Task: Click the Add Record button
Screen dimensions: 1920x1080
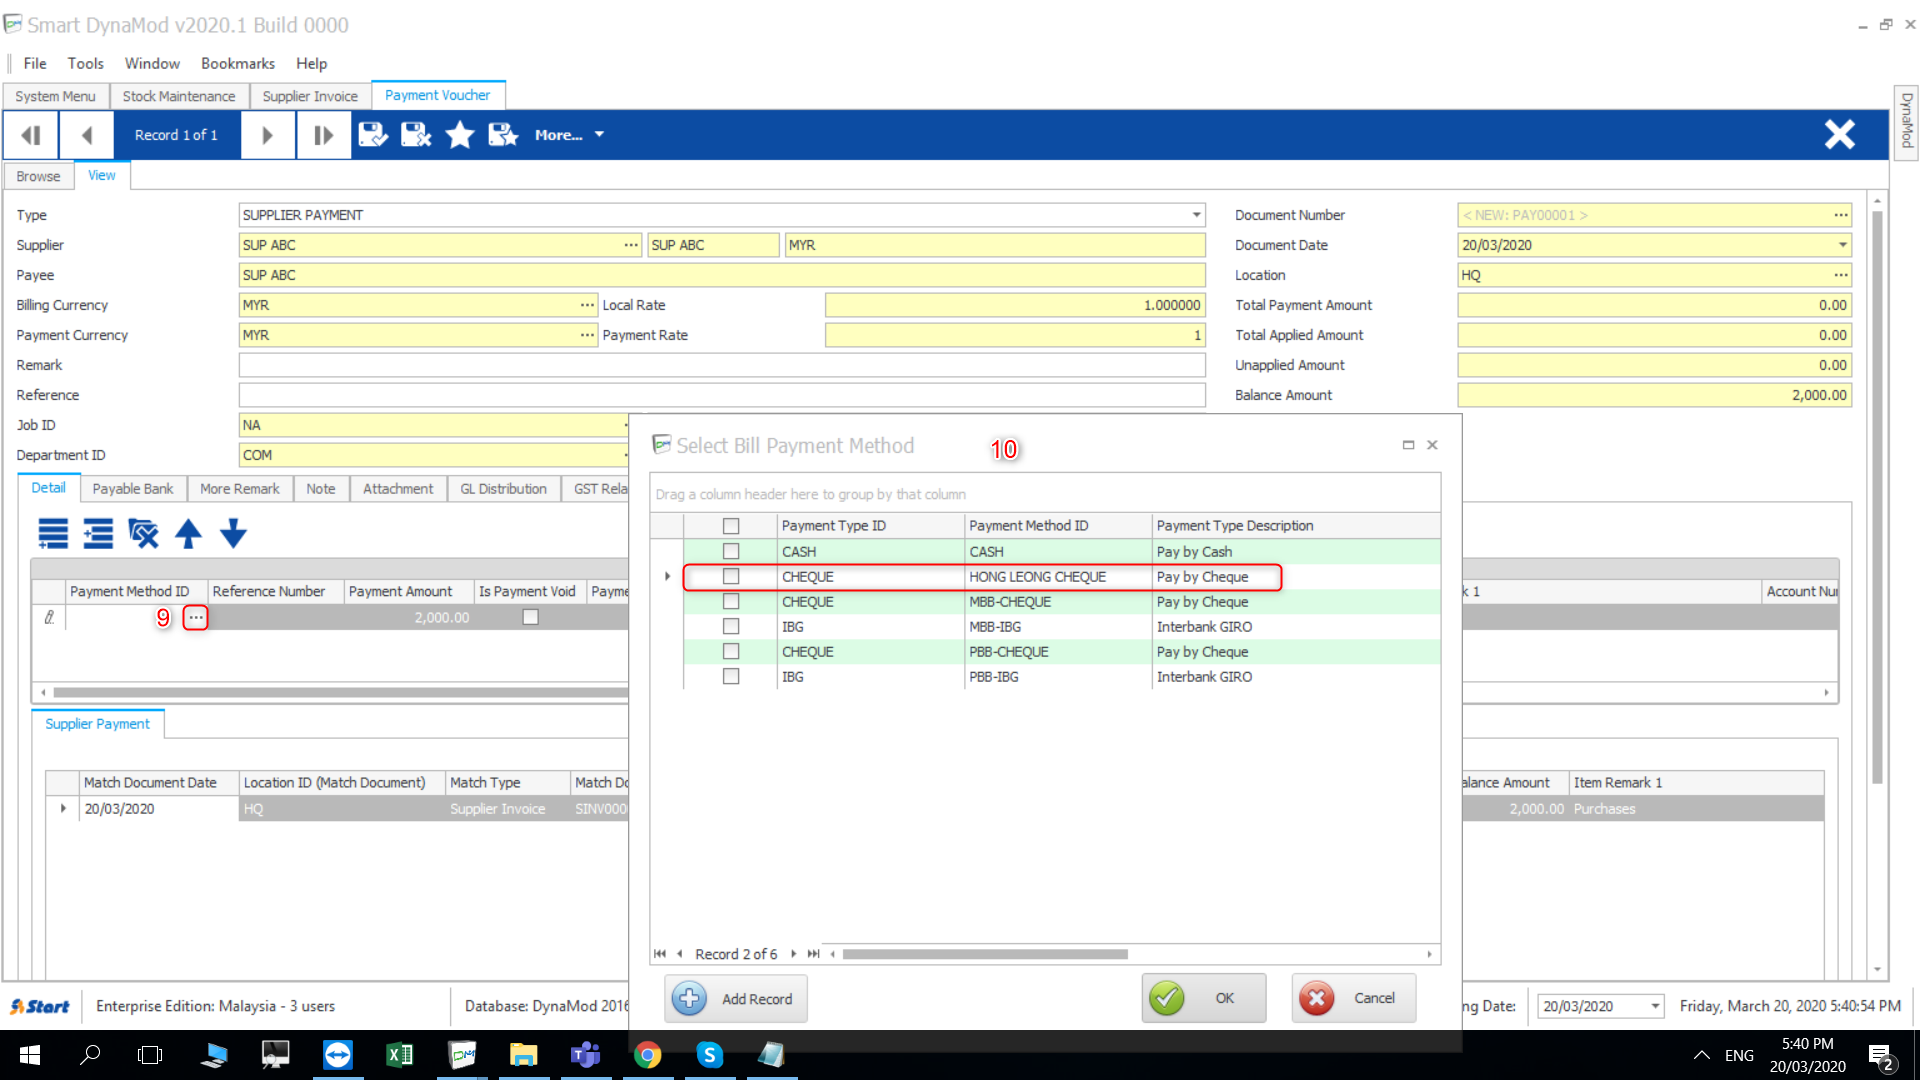Action: click(x=736, y=999)
